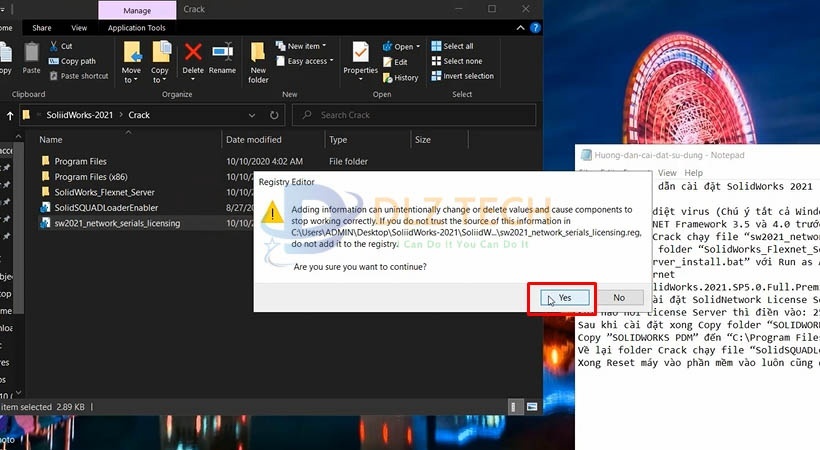Viewport: 820px width, 450px height.
Task: Open the View menu in Notepad
Action: point(667,173)
